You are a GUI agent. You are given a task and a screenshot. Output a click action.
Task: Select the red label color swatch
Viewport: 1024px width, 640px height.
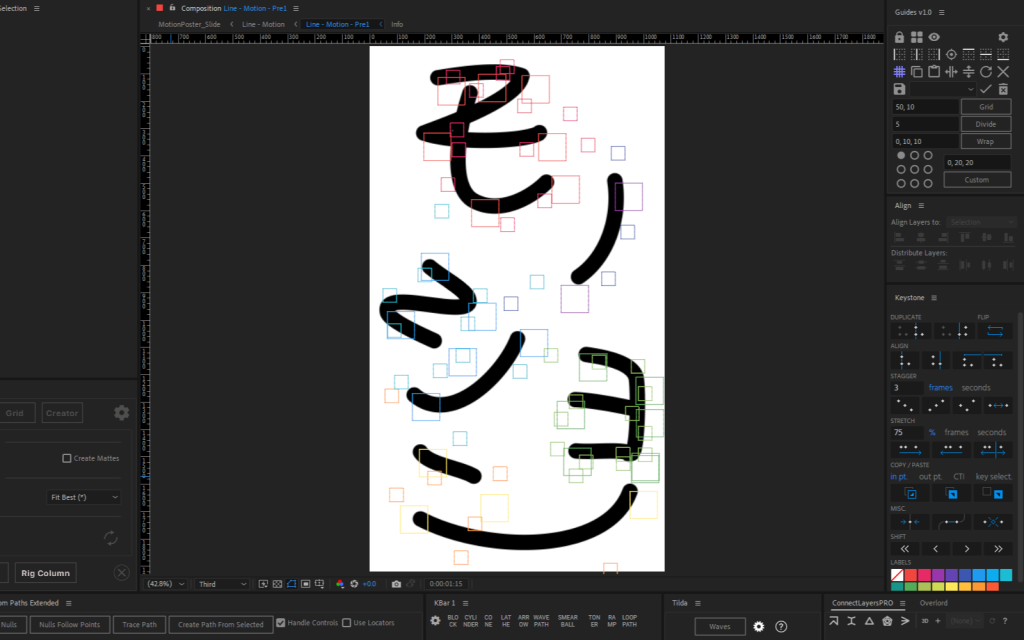(x=910, y=575)
